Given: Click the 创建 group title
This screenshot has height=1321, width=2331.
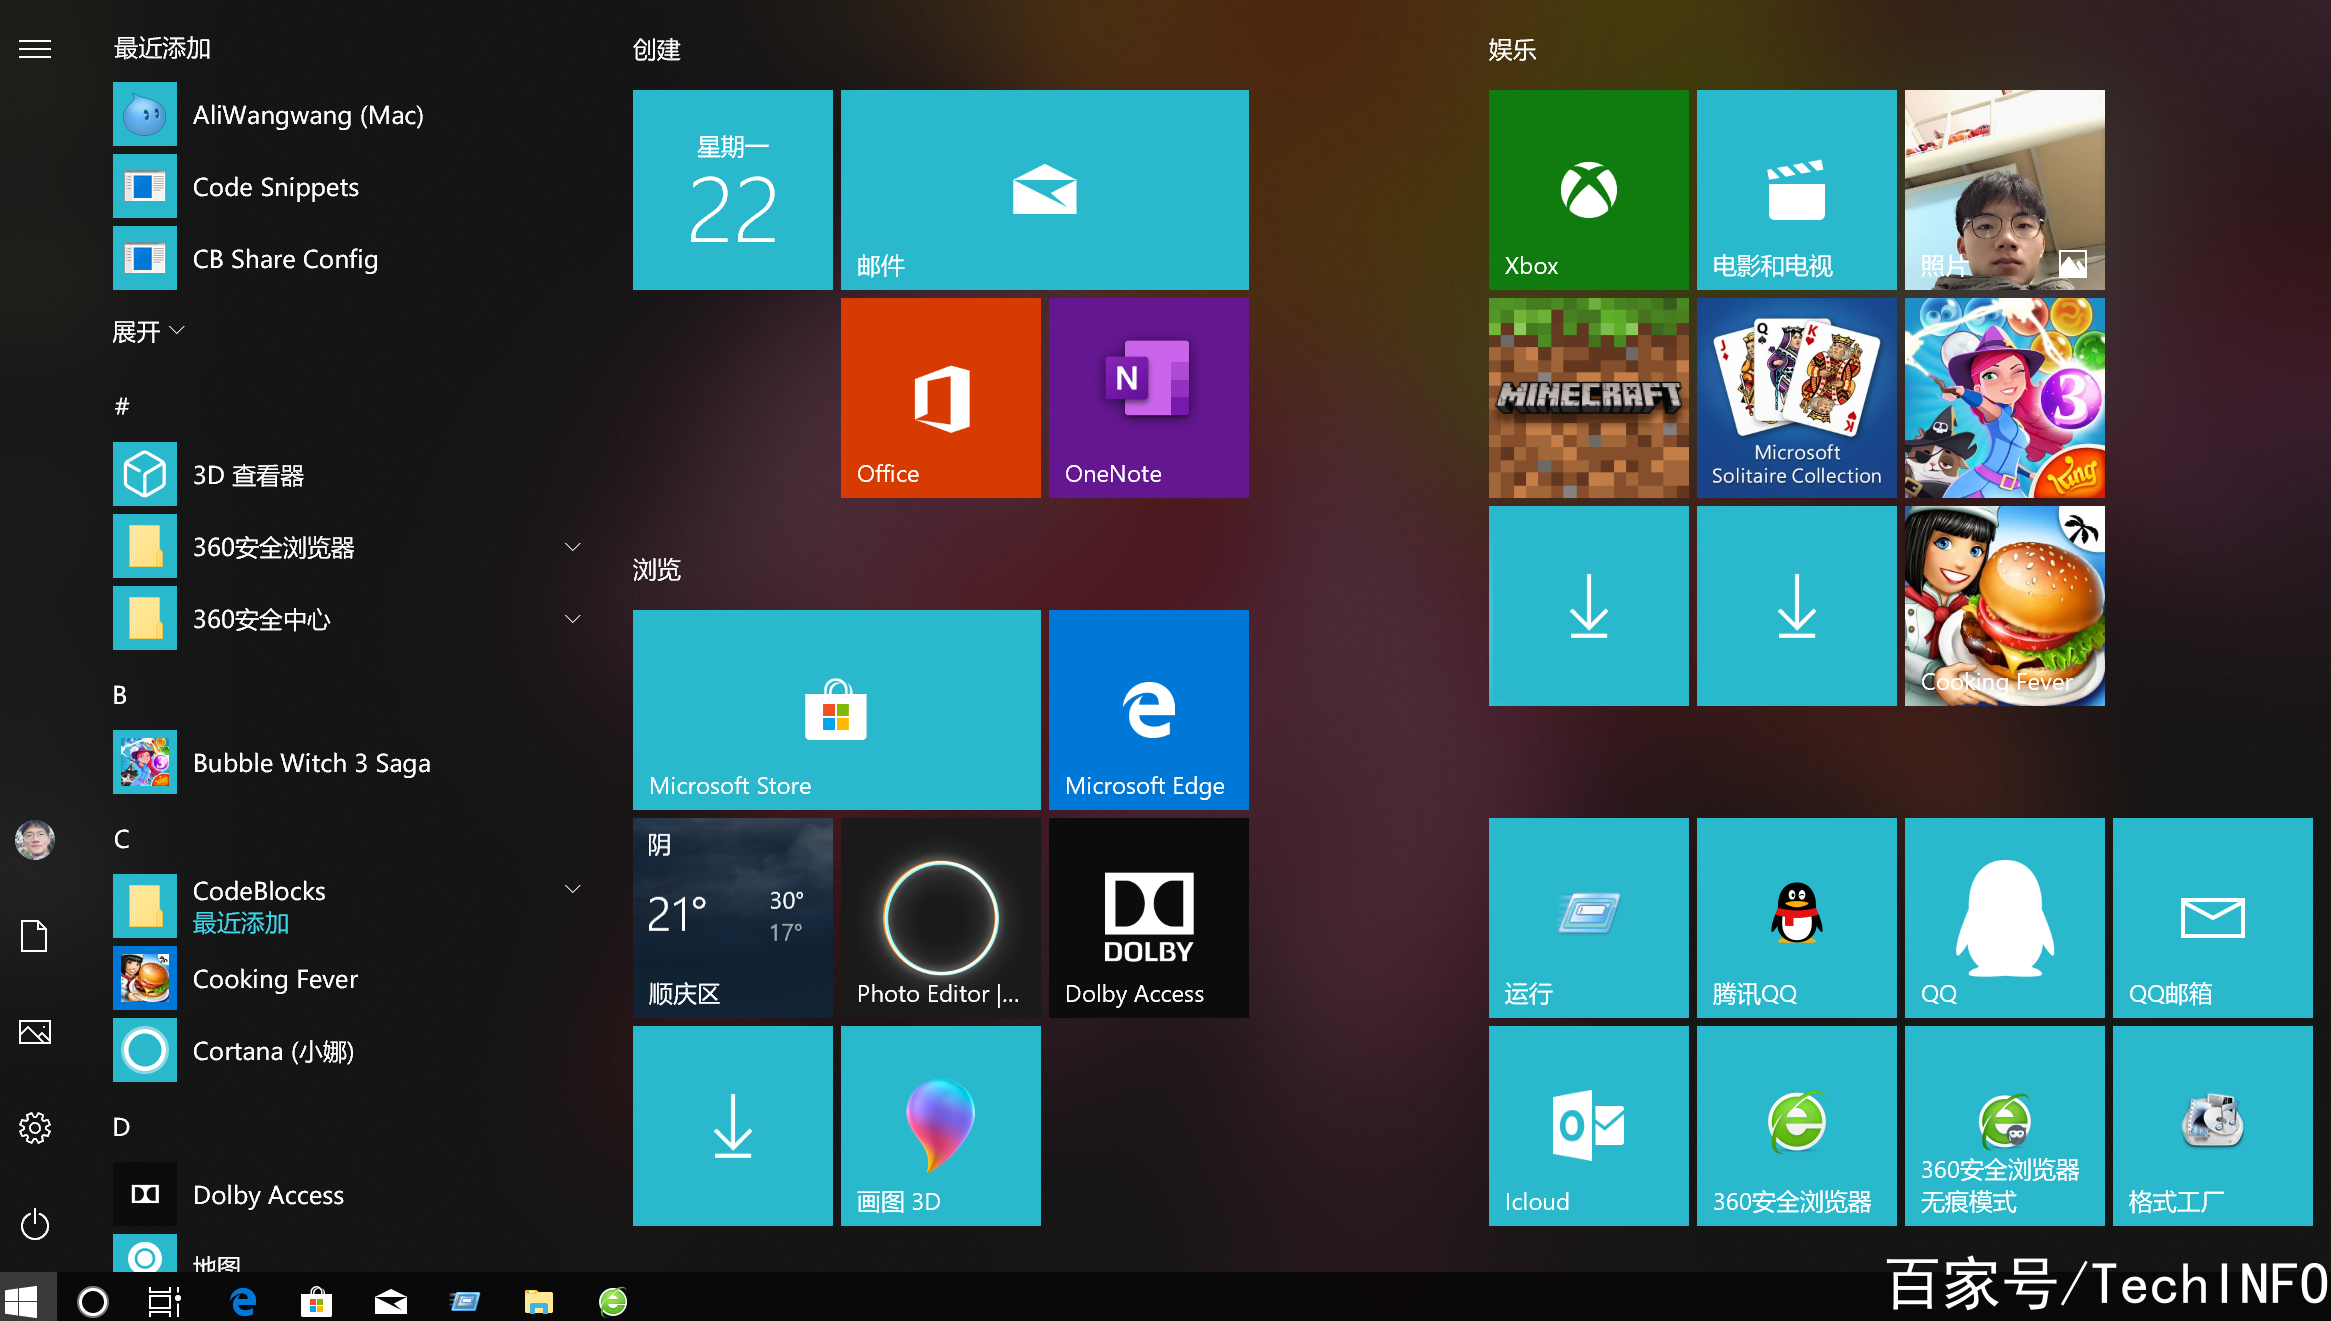Looking at the screenshot, I should (x=656, y=50).
